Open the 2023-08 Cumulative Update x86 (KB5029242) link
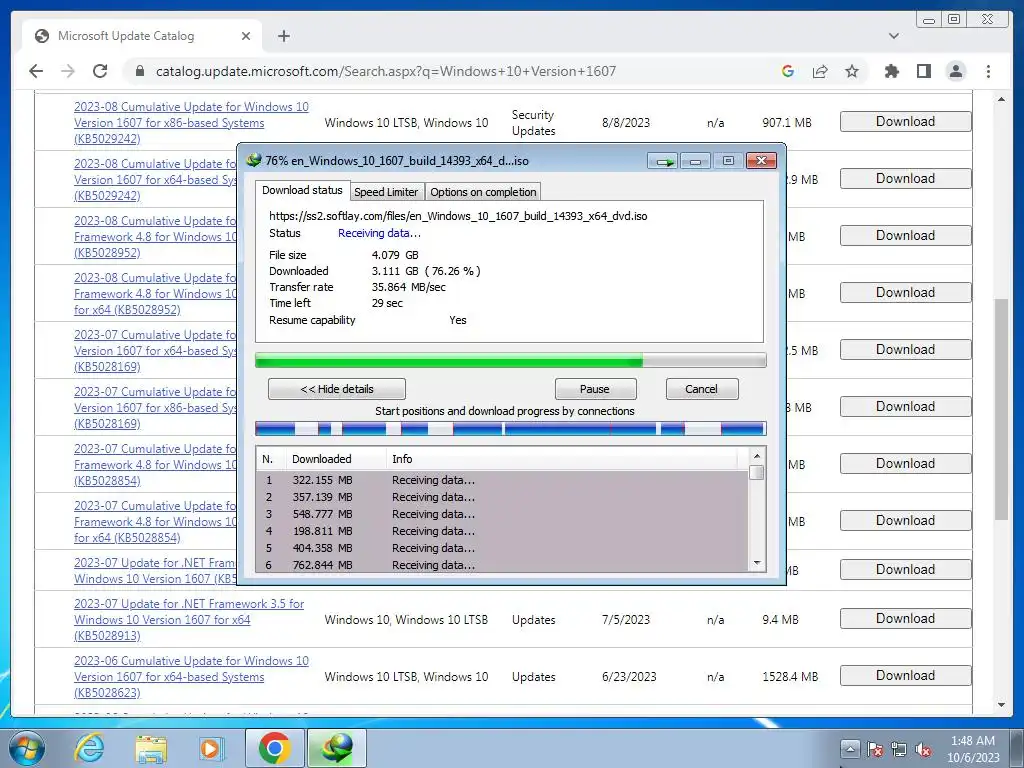The width and height of the screenshot is (1024, 768). click(191, 123)
